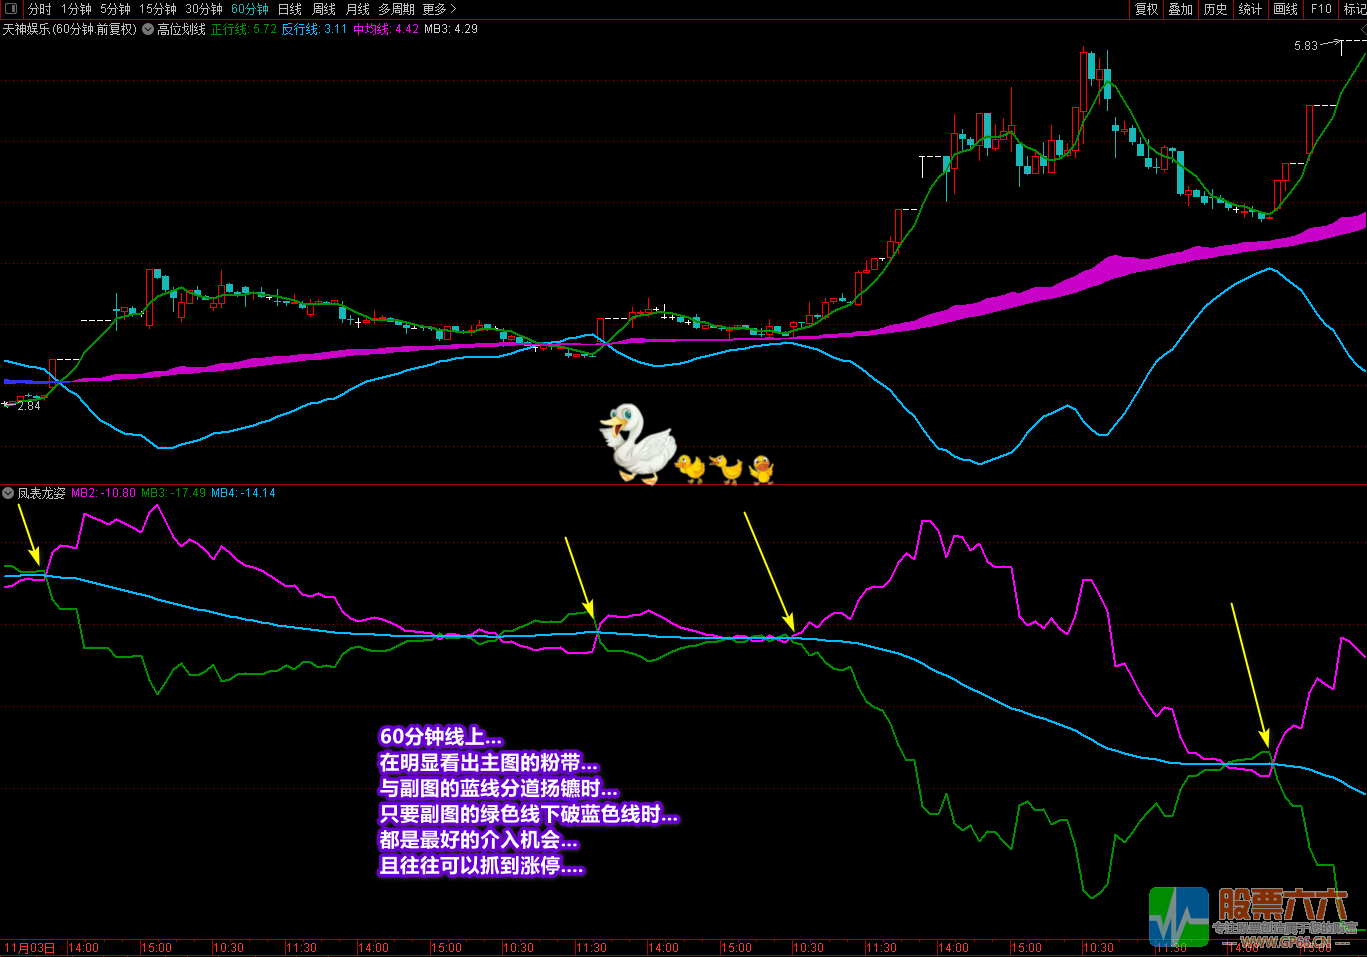Viewport: 1367px width, 957px height.
Task: Expand the 高位划线 indicator dropdown arrow
Action: (x=148, y=29)
